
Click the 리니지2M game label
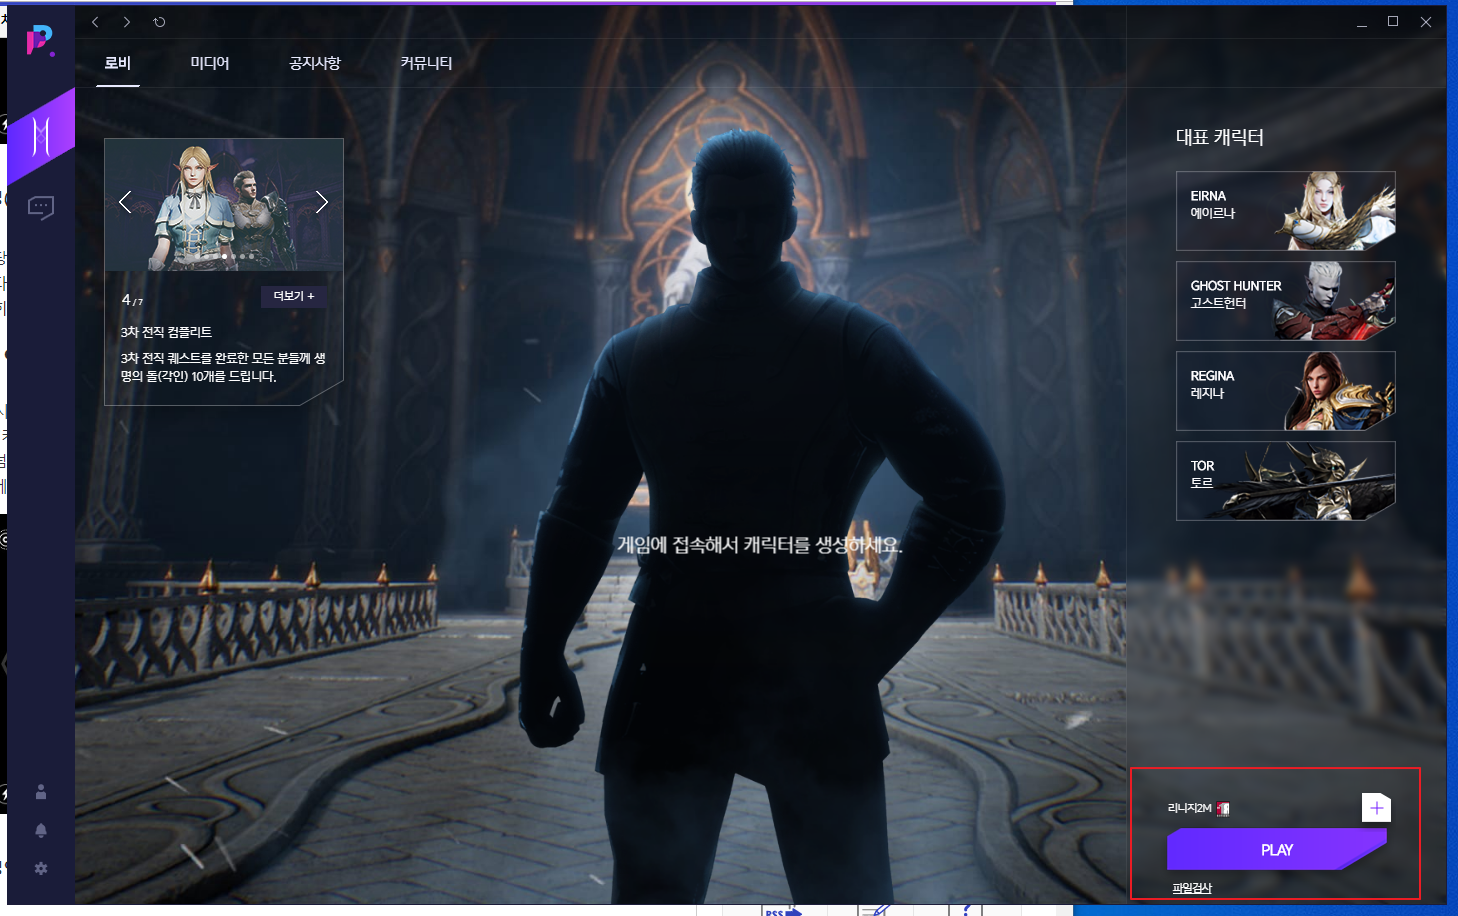point(1189,808)
